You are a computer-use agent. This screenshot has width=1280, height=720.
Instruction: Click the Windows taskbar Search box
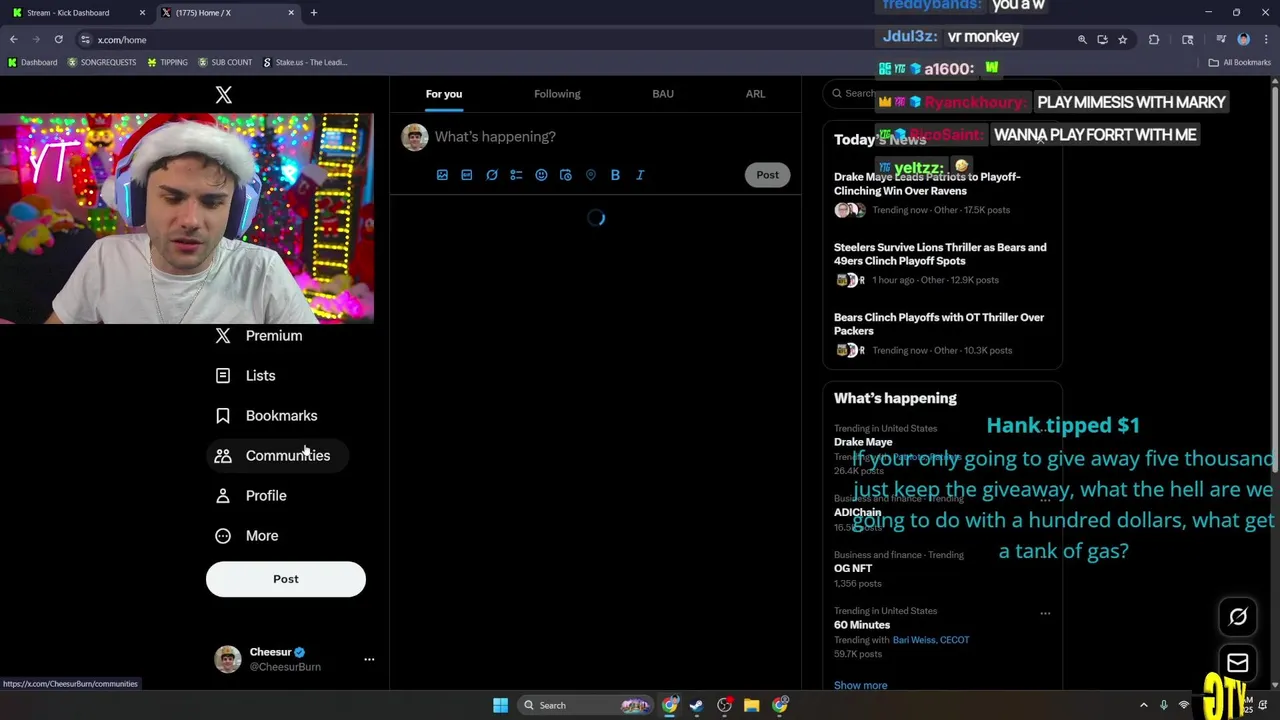click(586, 705)
